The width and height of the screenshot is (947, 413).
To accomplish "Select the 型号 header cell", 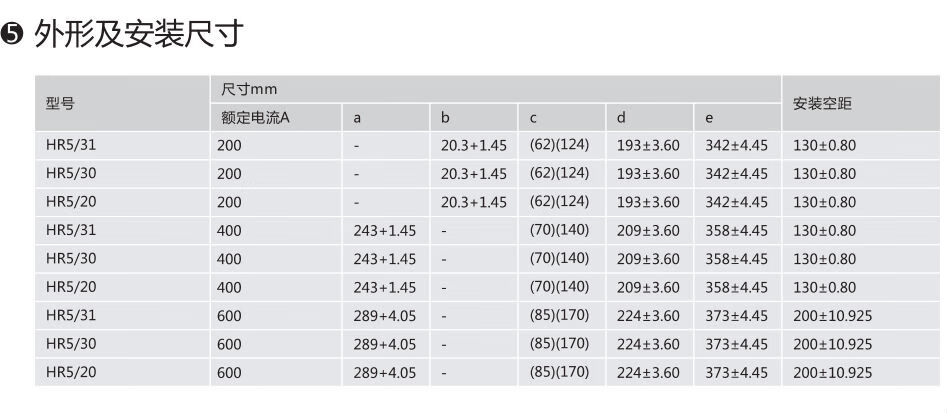I will 60,103.
